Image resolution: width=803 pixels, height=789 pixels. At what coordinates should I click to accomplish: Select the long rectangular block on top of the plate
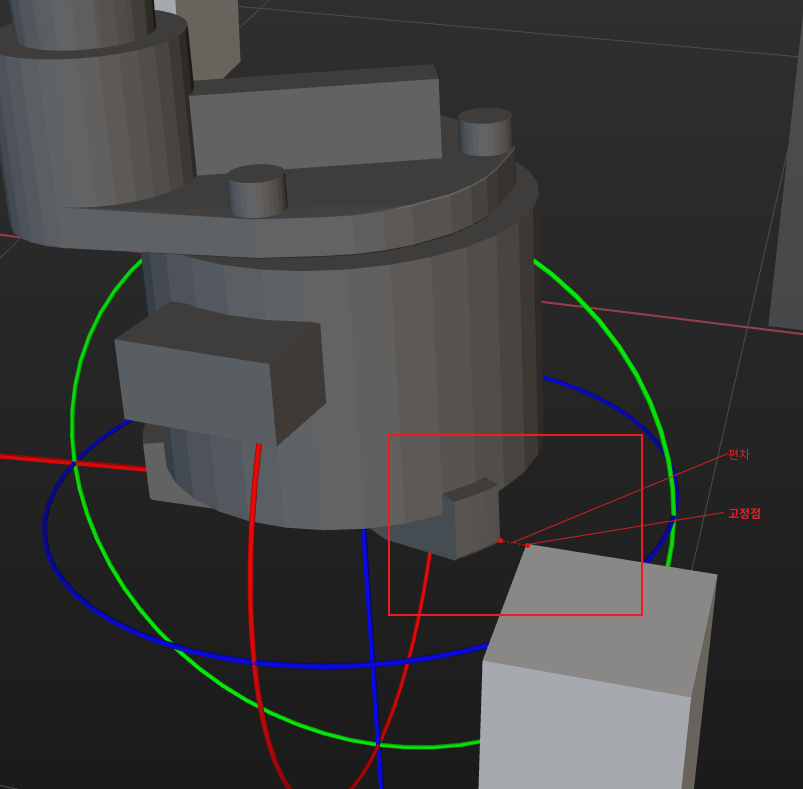(x=315, y=120)
